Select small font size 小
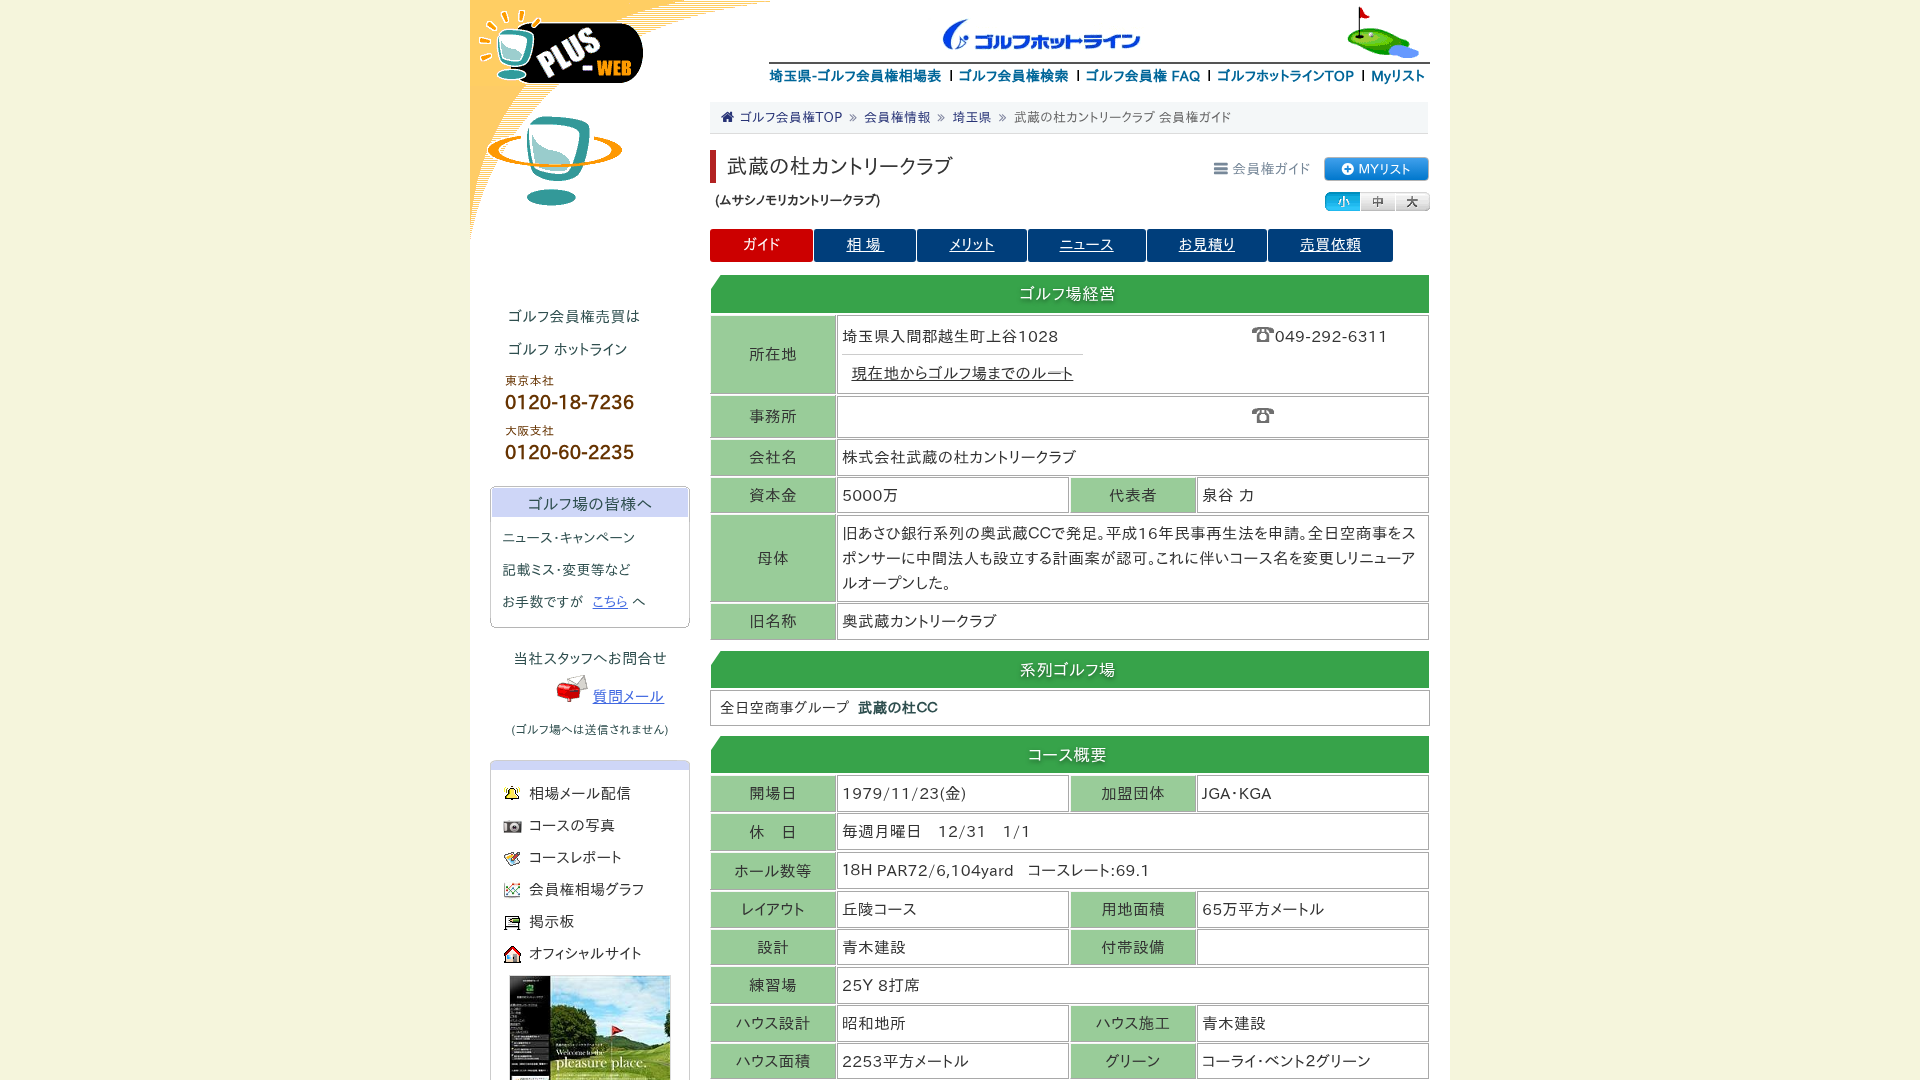Image resolution: width=1920 pixels, height=1080 pixels. coord(1342,202)
